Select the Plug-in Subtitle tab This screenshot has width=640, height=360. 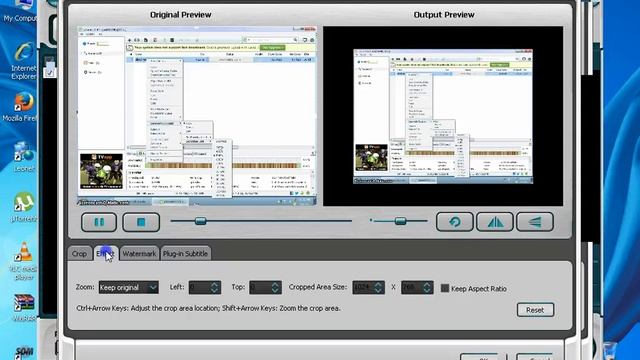point(186,253)
